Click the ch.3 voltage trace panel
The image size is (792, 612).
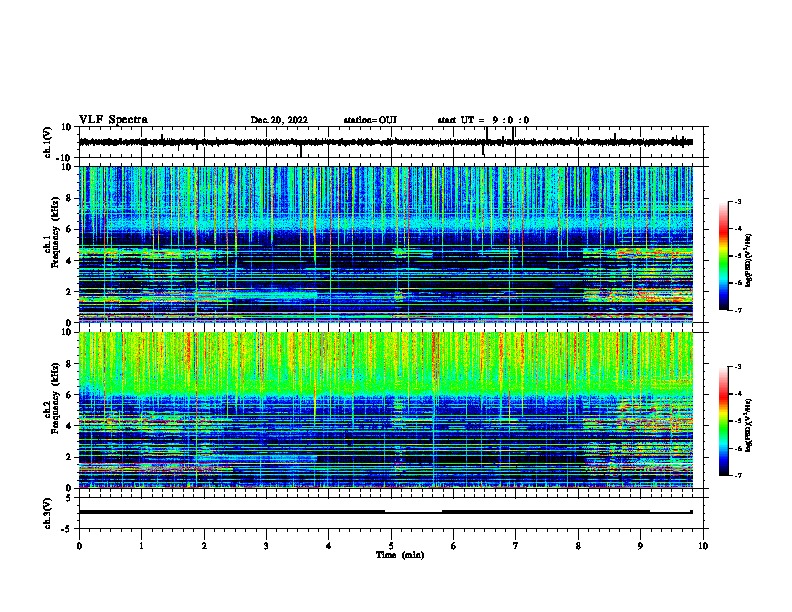(x=393, y=513)
